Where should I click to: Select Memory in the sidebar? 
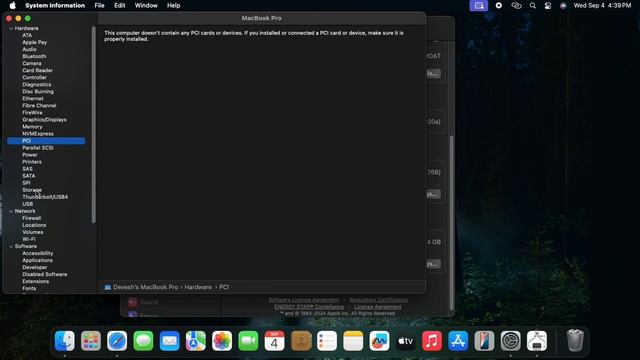(32, 127)
